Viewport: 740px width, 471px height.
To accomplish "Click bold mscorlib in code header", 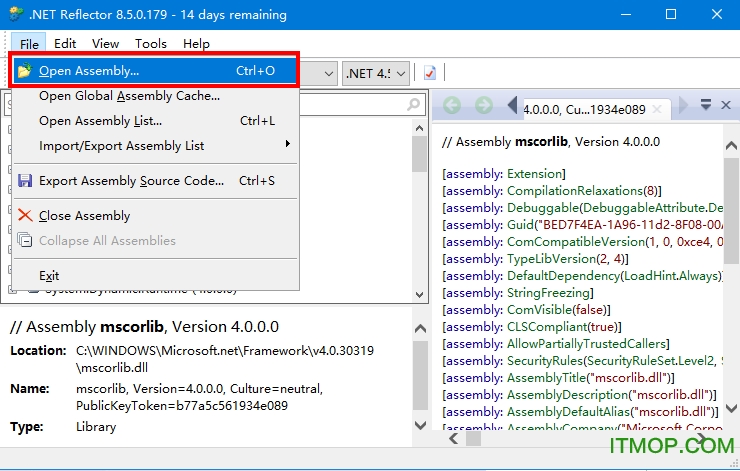I will (541, 142).
